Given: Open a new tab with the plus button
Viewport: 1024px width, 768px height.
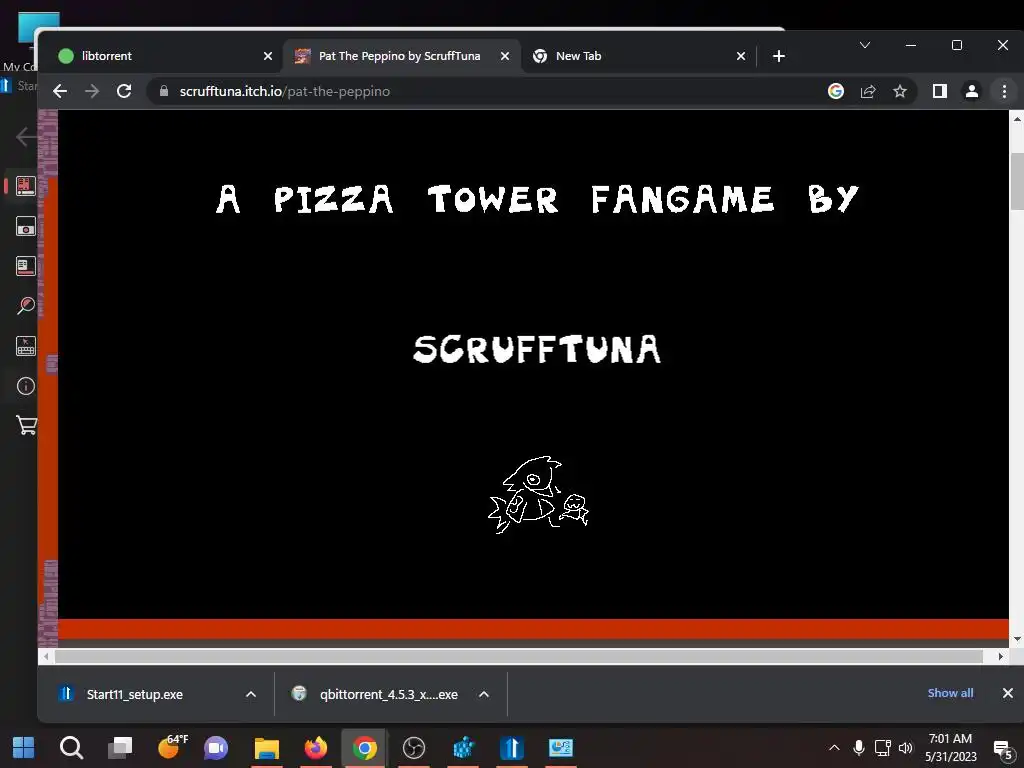Looking at the screenshot, I should tap(778, 56).
